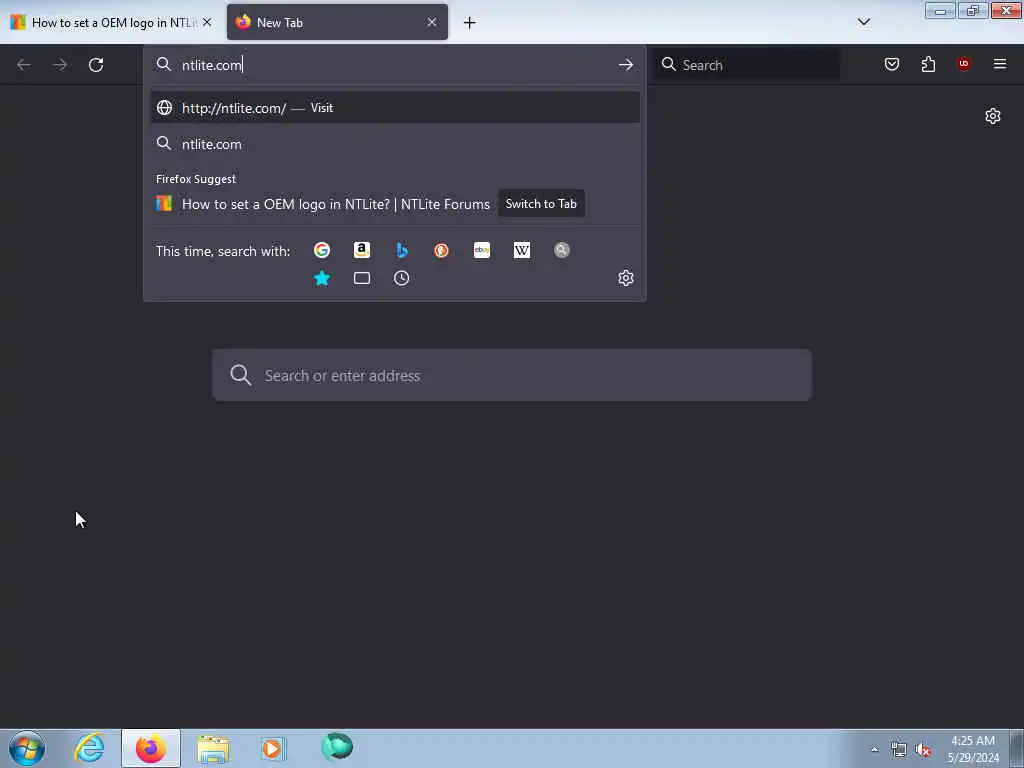
Task: Launch Internet Explorer from the taskbar
Action: [x=89, y=748]
